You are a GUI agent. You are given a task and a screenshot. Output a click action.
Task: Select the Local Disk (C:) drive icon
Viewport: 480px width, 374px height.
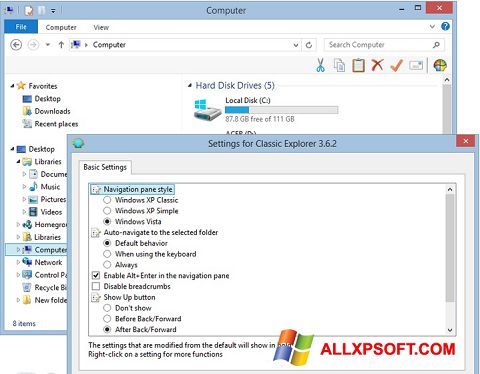[207, 110]
